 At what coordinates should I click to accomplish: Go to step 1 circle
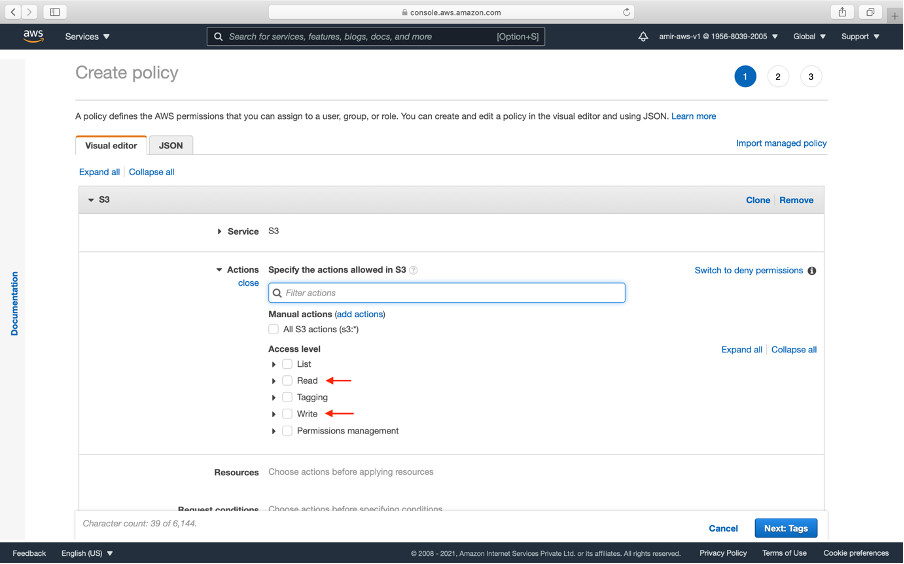(x=745, y=77)
